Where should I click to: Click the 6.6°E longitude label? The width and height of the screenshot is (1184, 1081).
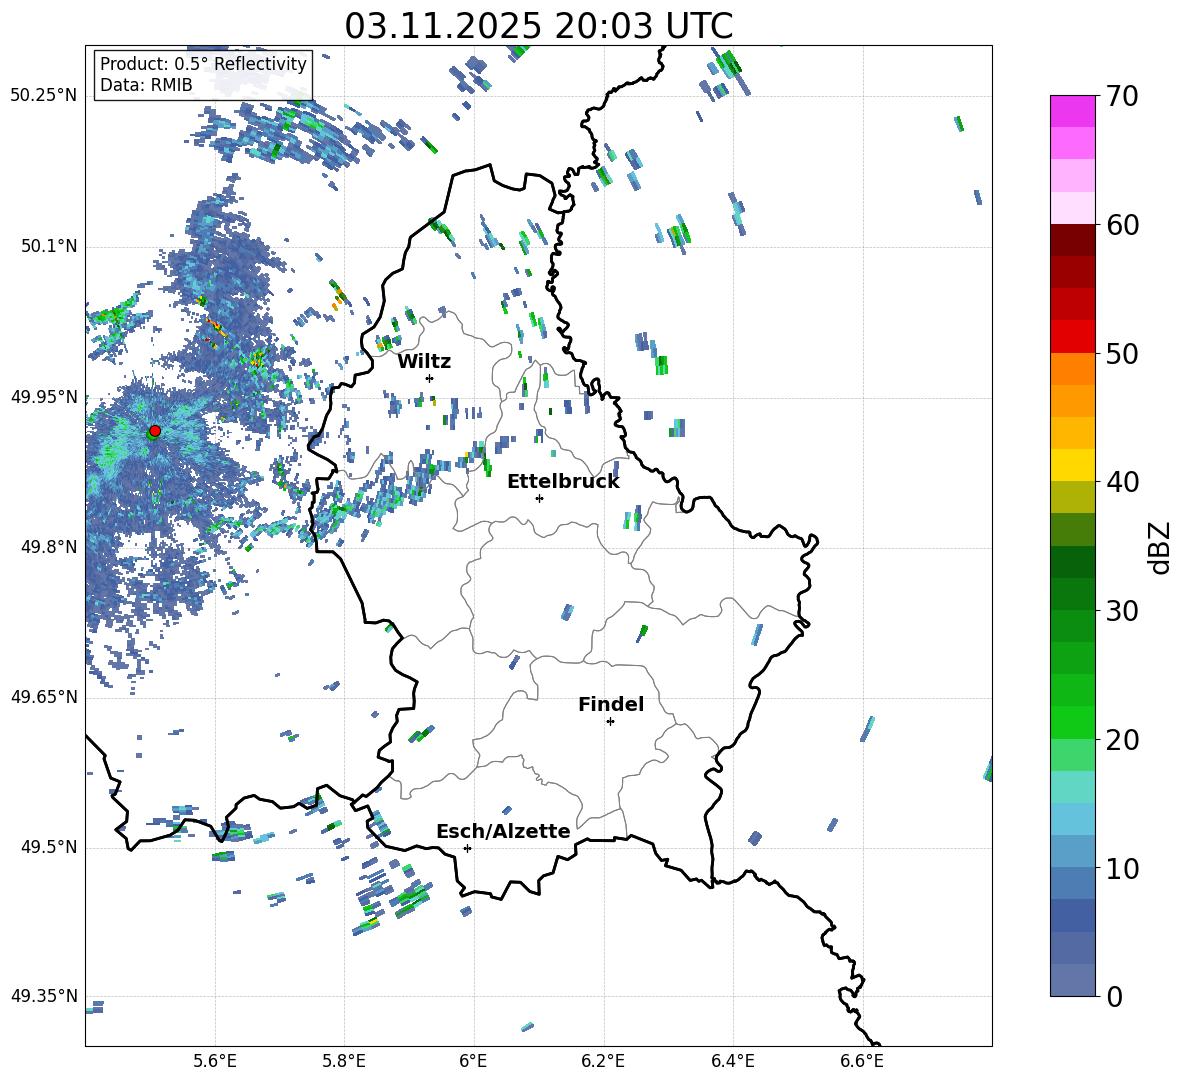tap(862, 1062)
